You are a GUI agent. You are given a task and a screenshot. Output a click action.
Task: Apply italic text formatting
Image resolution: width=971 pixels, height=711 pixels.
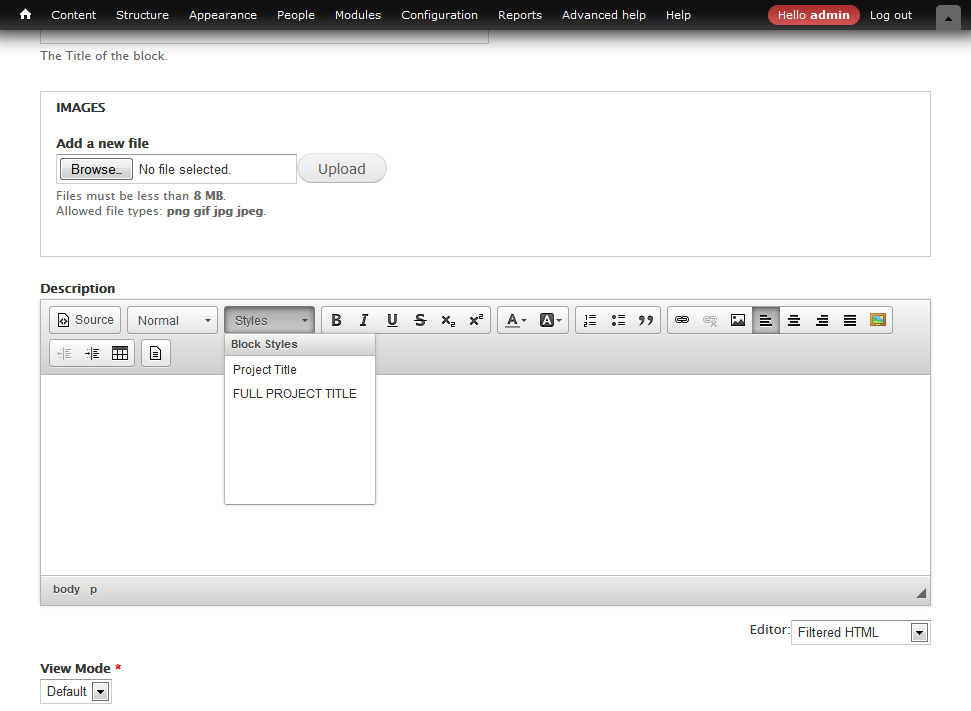[x=364, y=320]
